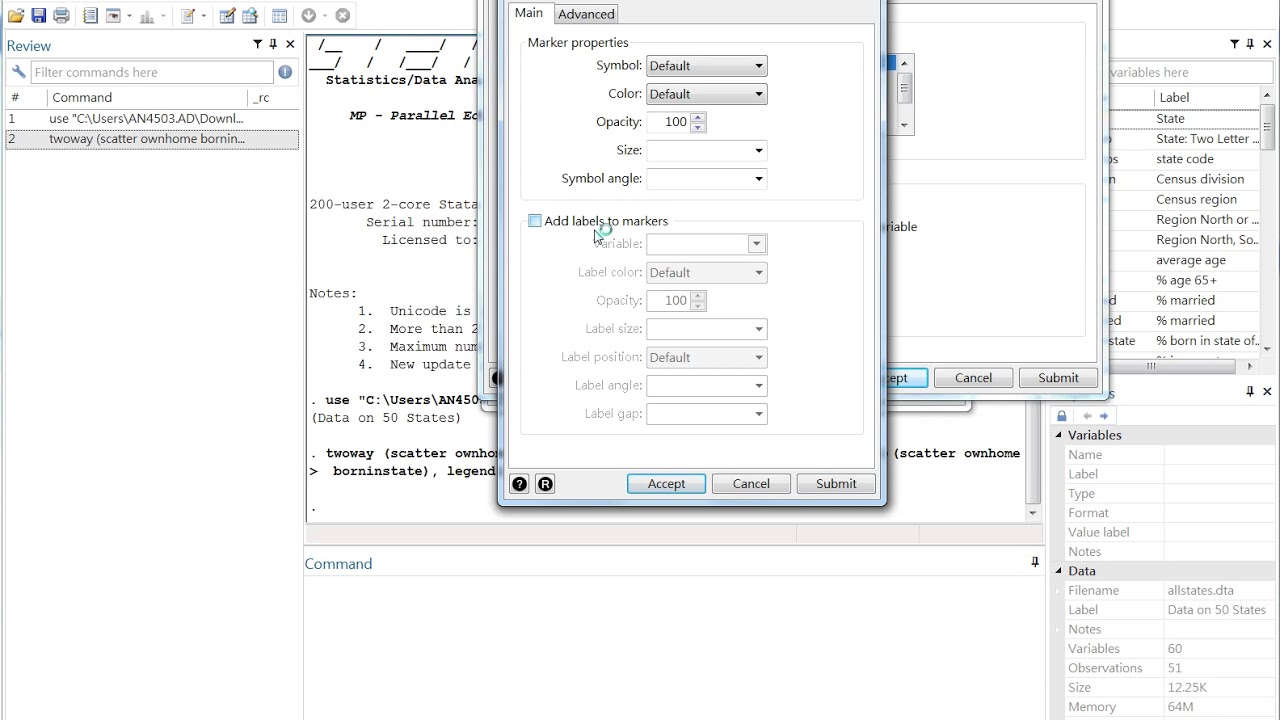Click the Break (X) toolbar icon
1280x720 pixels.
(x=343, y=15)
